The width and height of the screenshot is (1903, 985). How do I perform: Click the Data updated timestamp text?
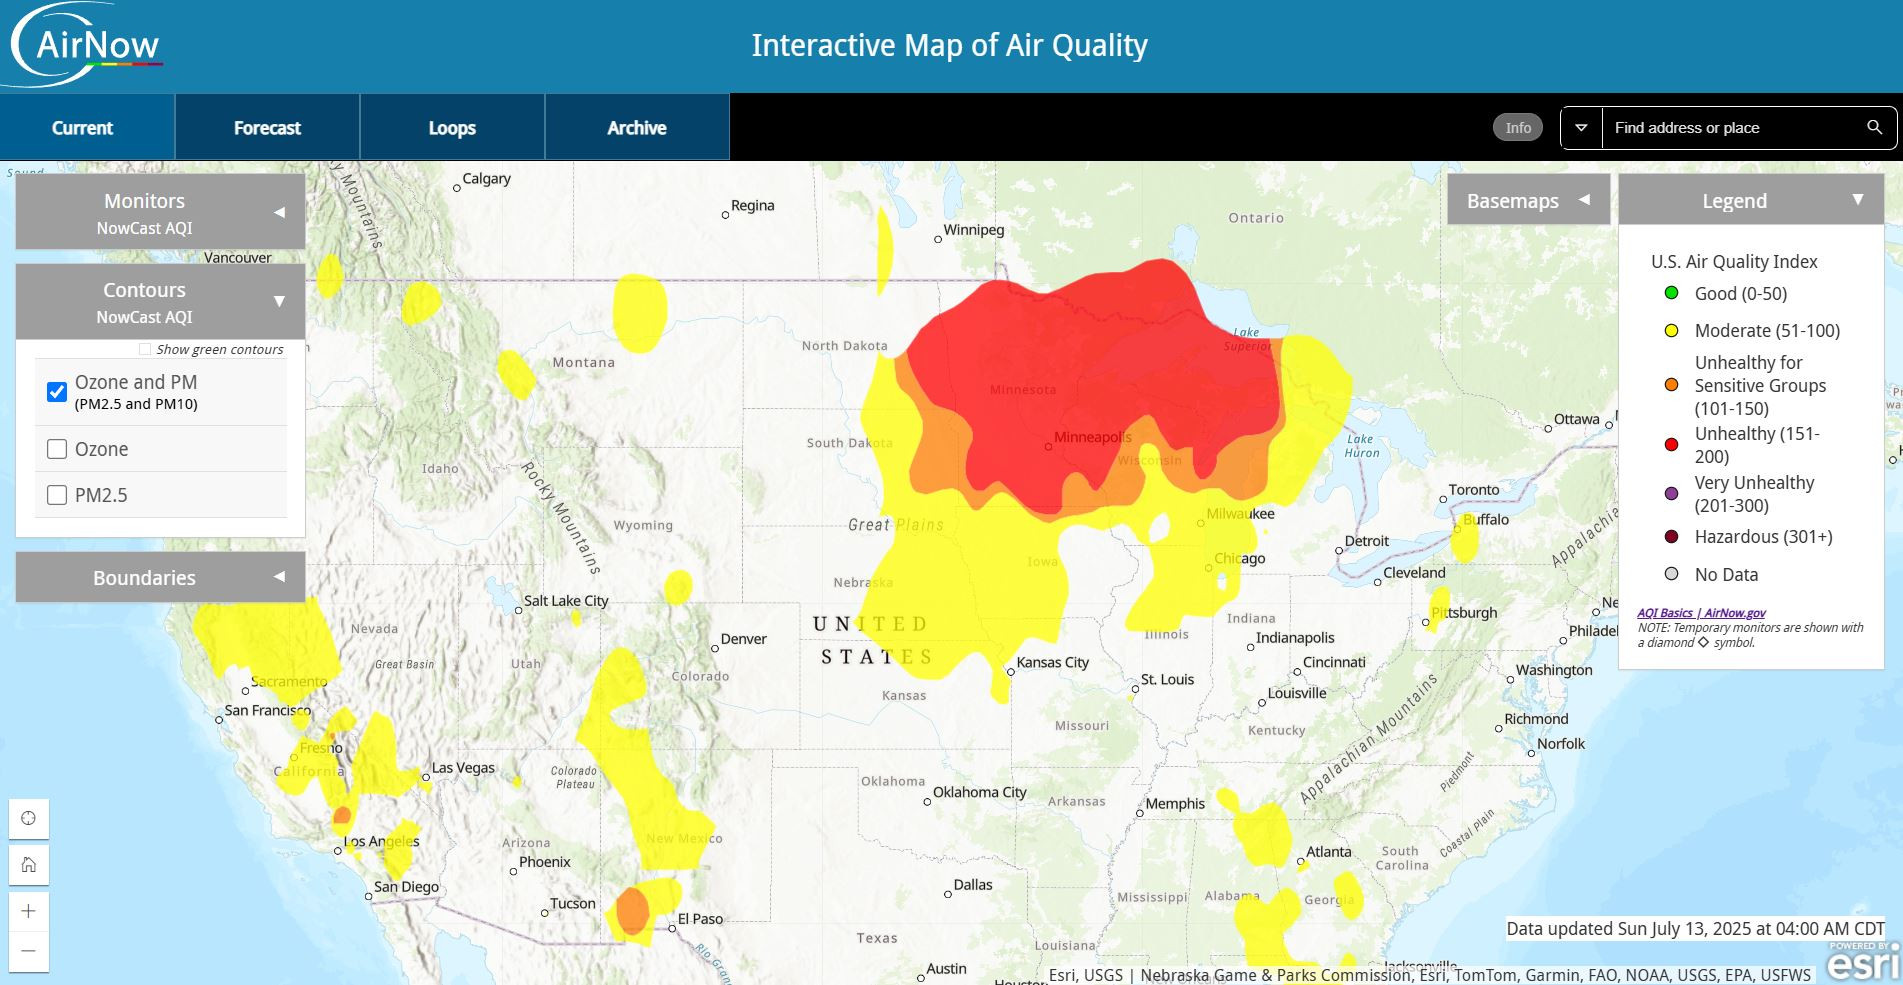tap(1695, 928)
